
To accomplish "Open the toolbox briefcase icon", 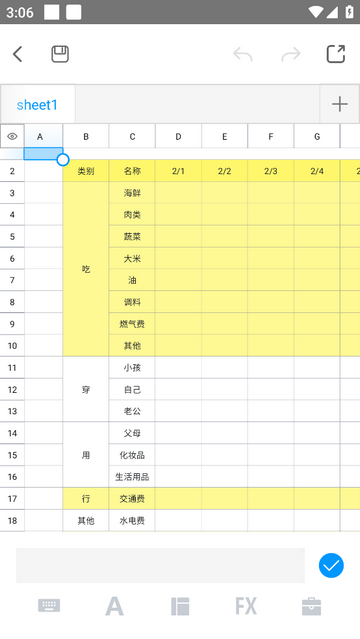I will click(311, 606).
